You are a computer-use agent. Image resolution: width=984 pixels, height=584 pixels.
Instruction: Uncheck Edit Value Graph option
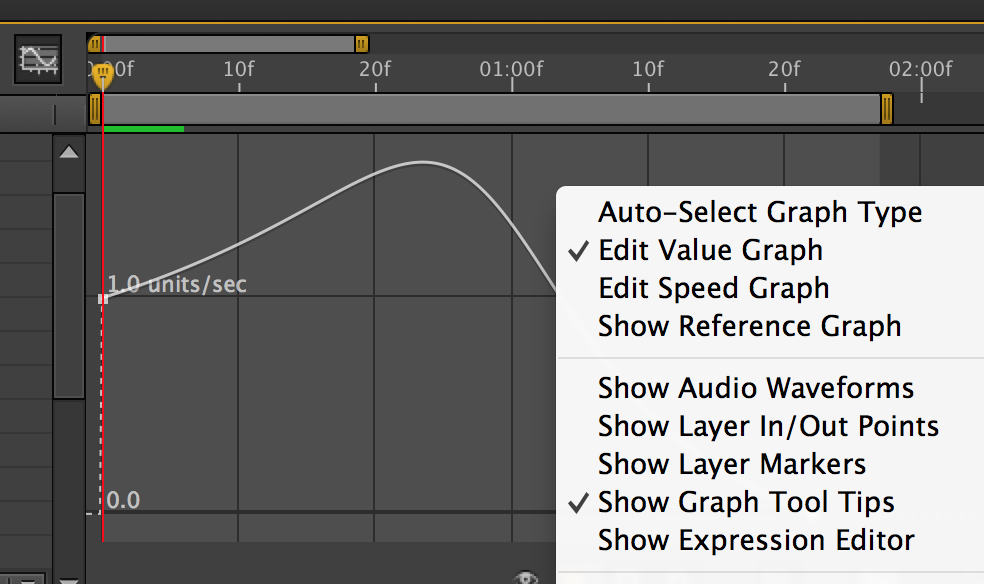coord(710,250)
